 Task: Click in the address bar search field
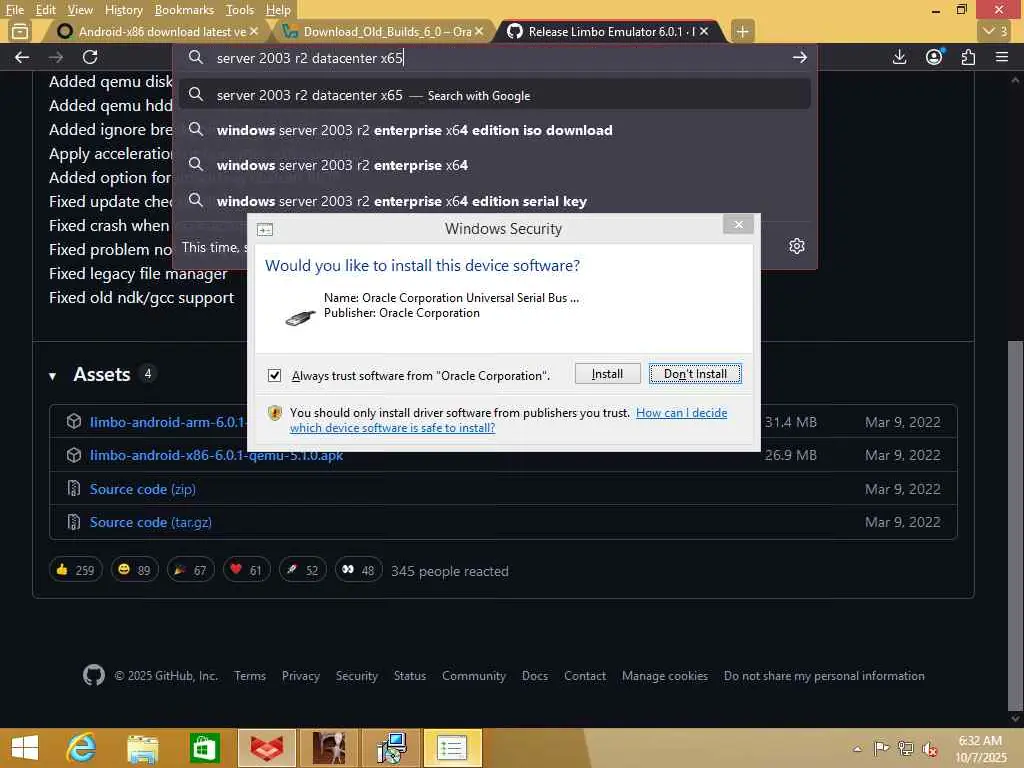[496, 57]
